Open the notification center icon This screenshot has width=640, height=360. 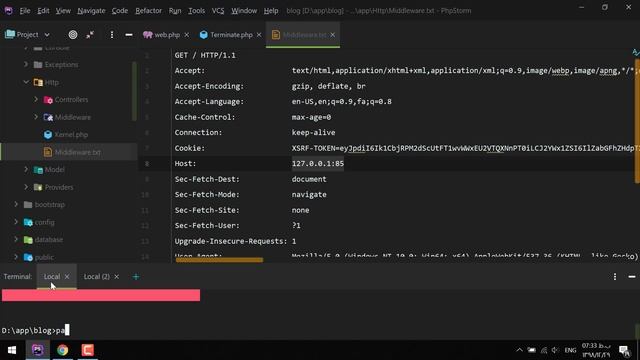point(624,350)
